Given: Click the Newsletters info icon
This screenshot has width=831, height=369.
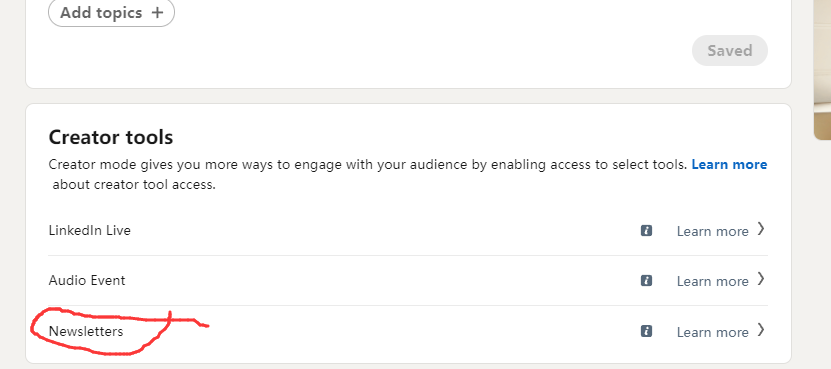Looking at the screenshot, I should pyautogui.click(x=646, y=331).
